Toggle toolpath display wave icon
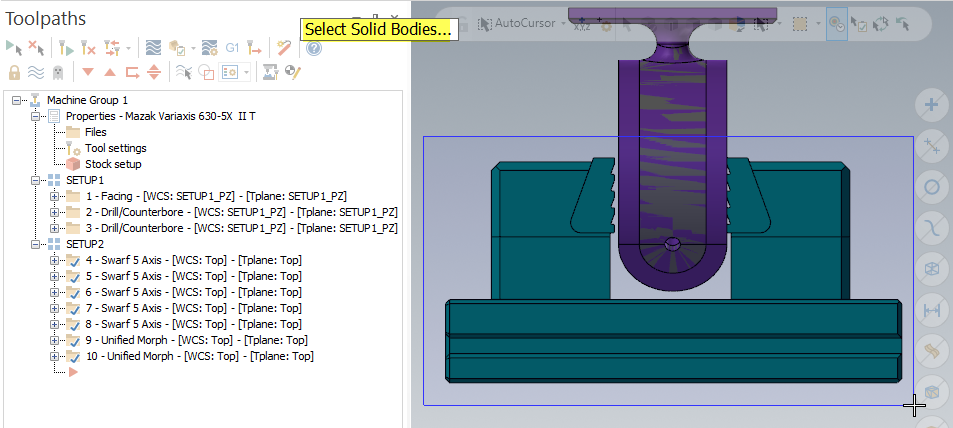This screenshot has width=953, height=428. pyautogui.click(x=36, y=73)
